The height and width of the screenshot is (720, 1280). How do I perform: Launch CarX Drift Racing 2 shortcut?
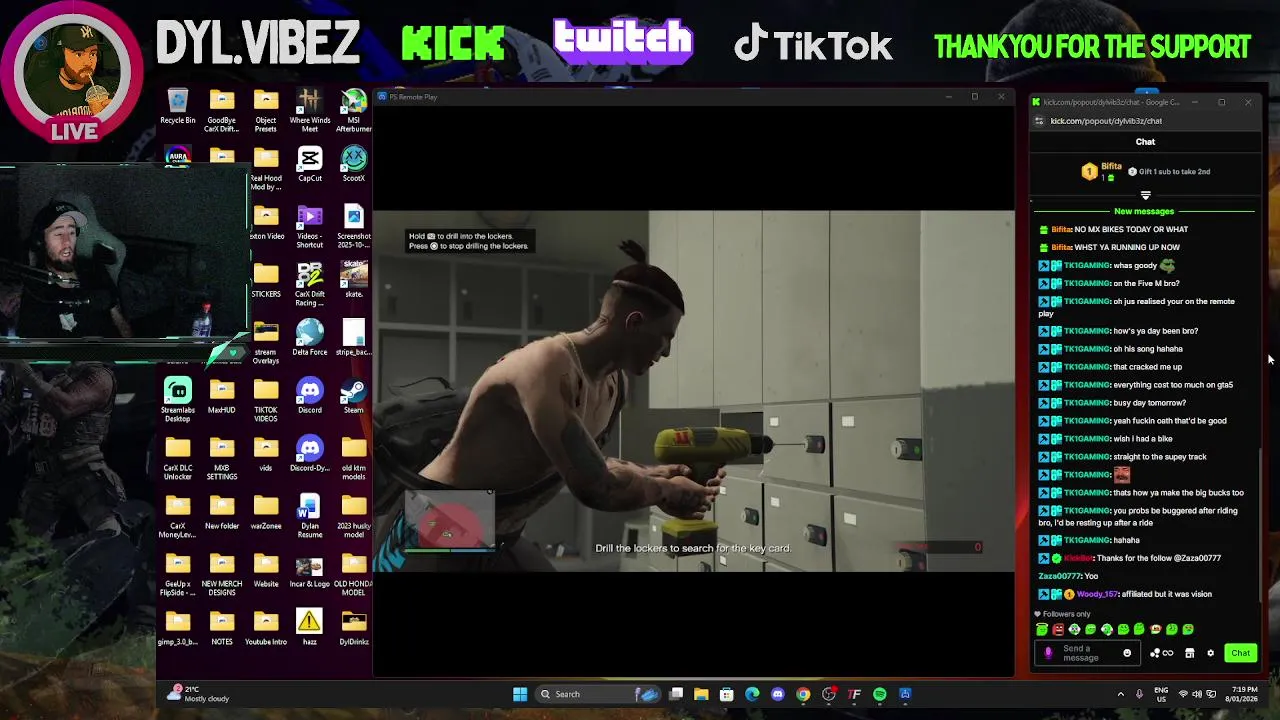310,285
